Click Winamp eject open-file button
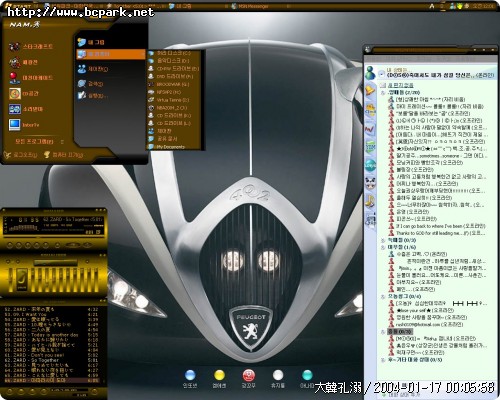This screenshot has width=500, height=400. tap(57, 245)
